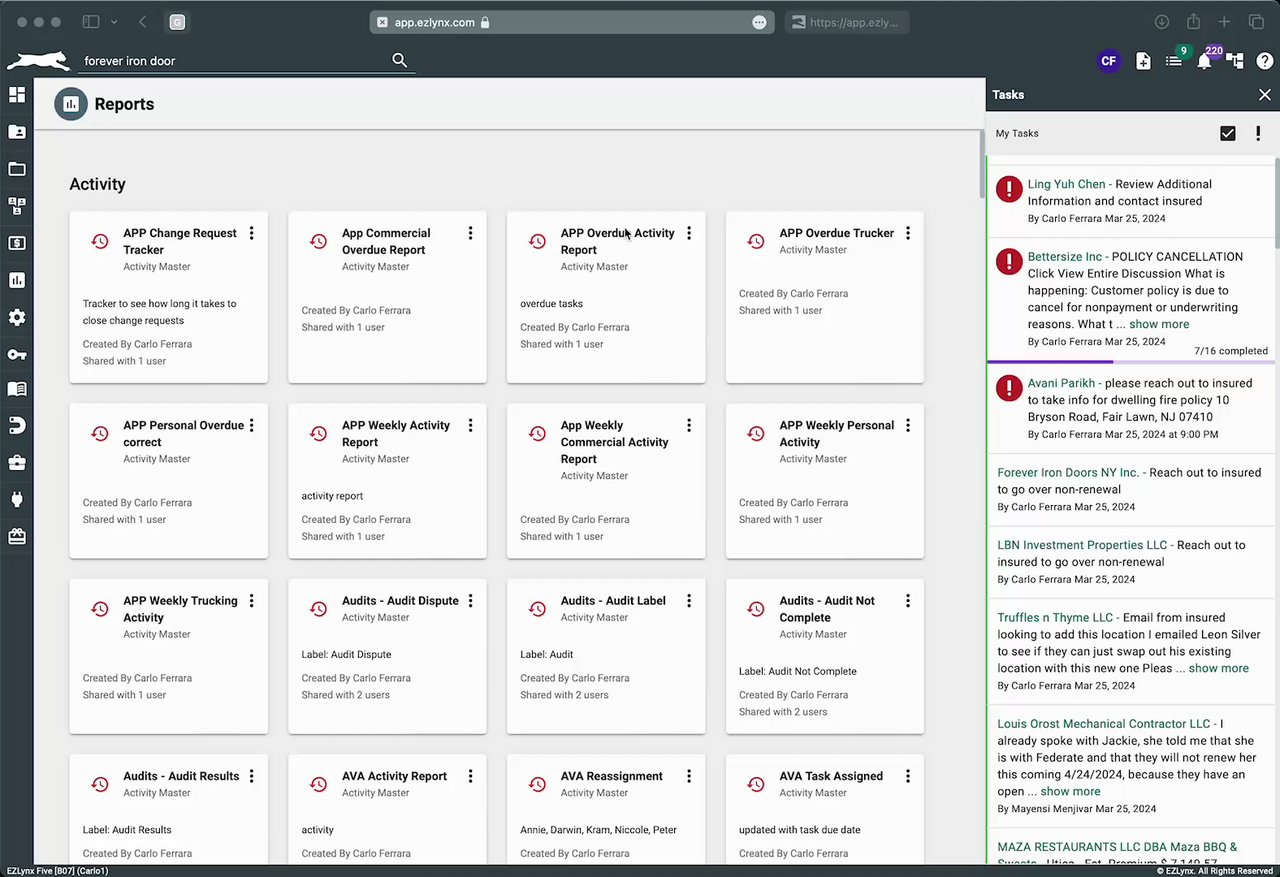Open the open book sidebar icon
This screenshot has height=877, width=1280.
[x=16, y=389]
